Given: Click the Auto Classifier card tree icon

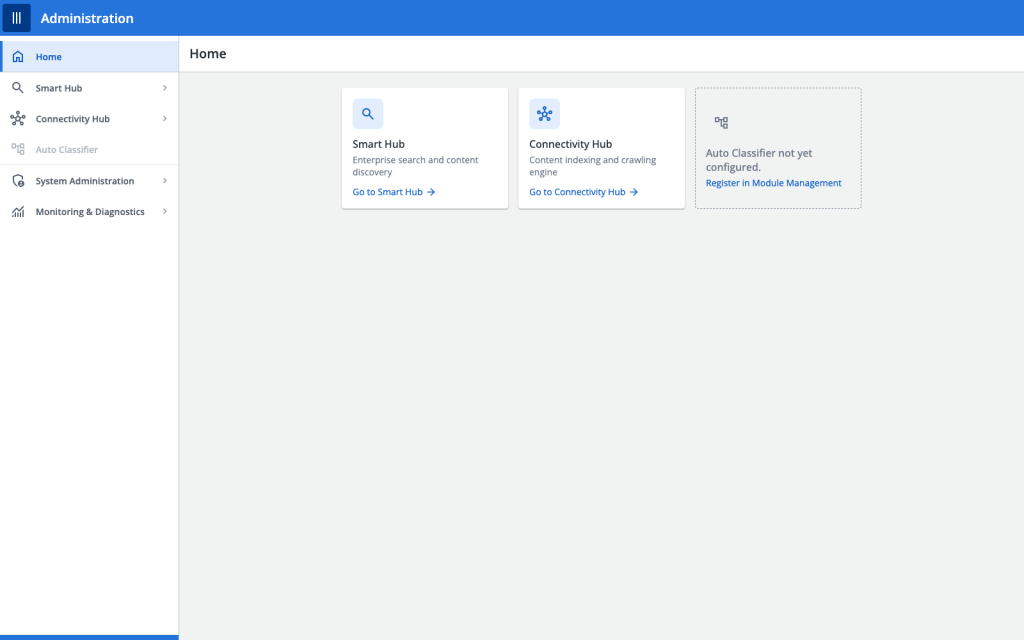Looking at the screenshot, I should click(721, 122).
